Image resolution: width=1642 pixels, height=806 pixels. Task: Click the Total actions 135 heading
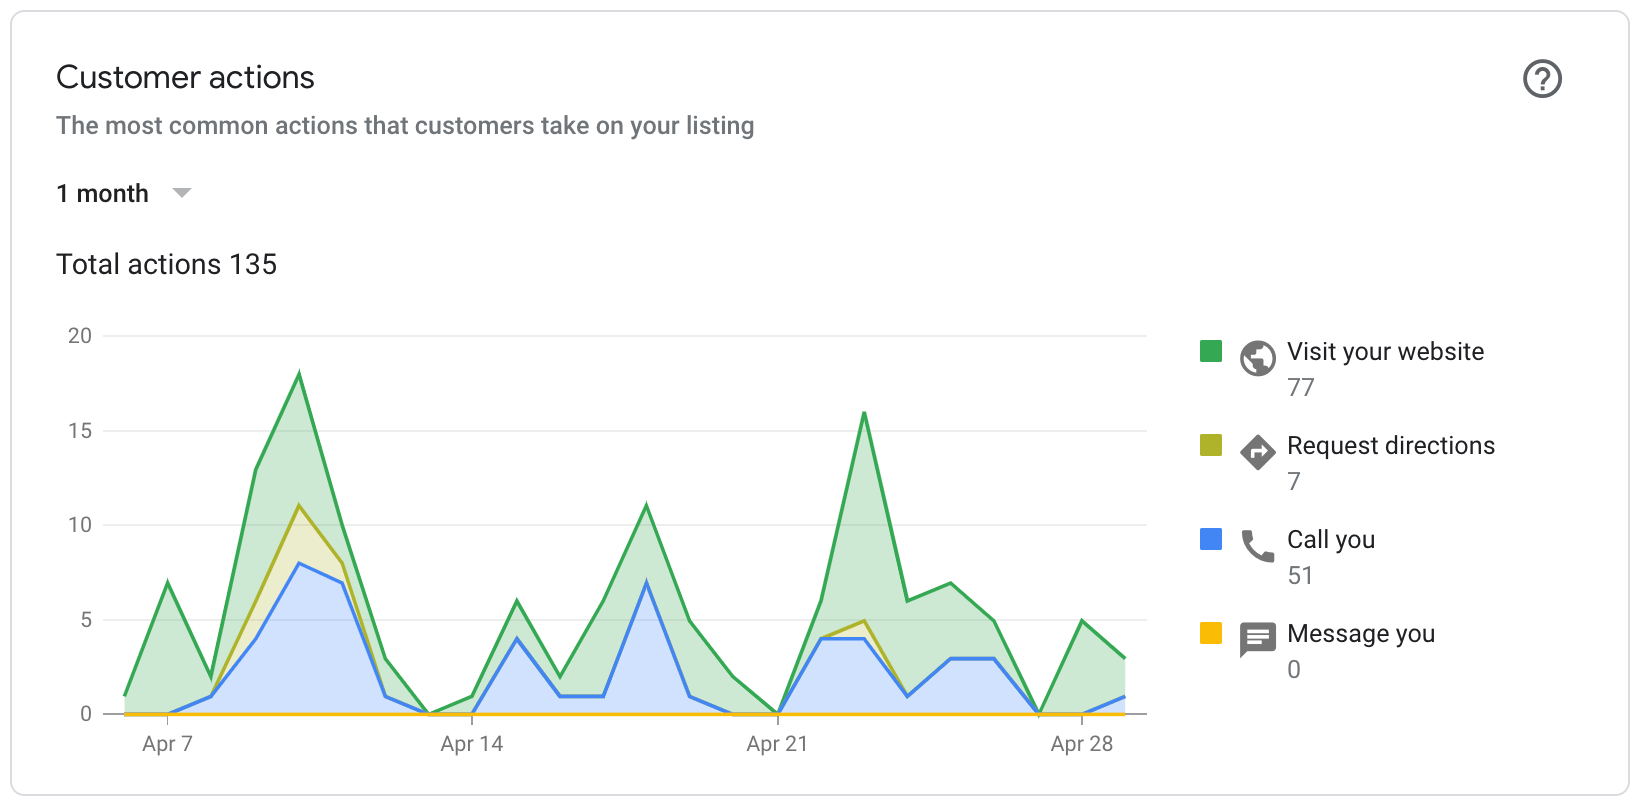[166, 264]
